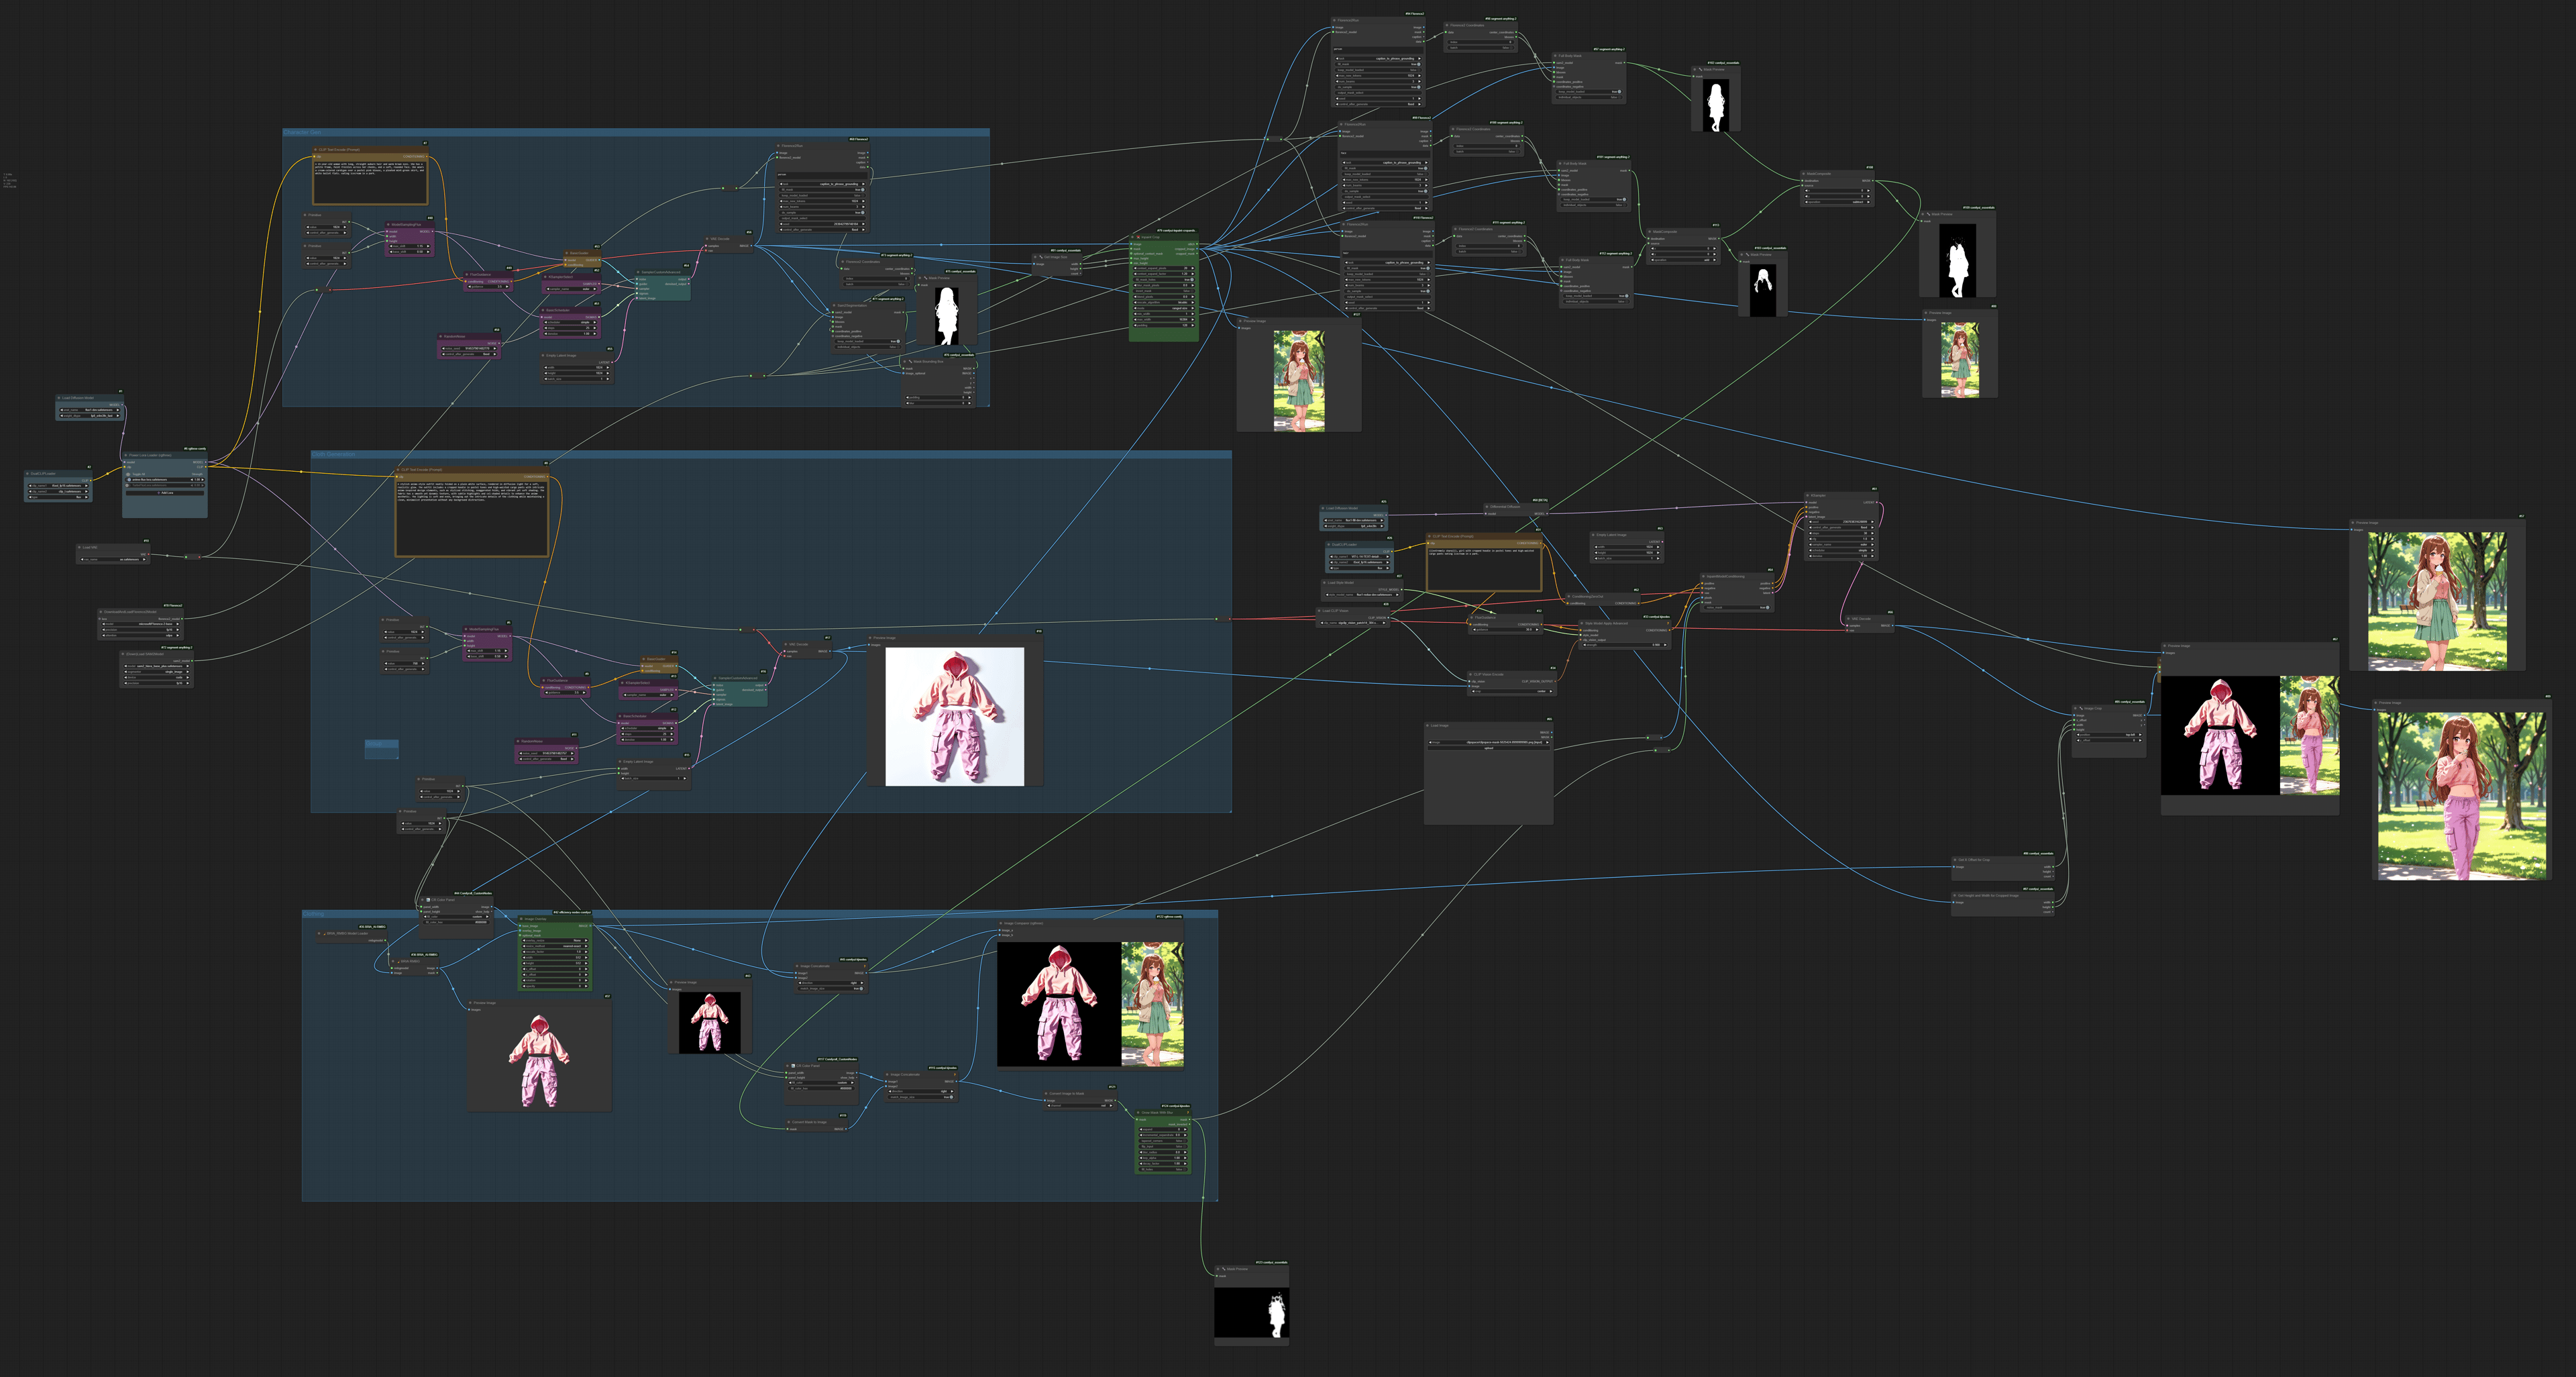The image size is (2576, 1377).
Task: Decrease strength in Style Model Apply Advanced
Action: (x=1585, y=645)
